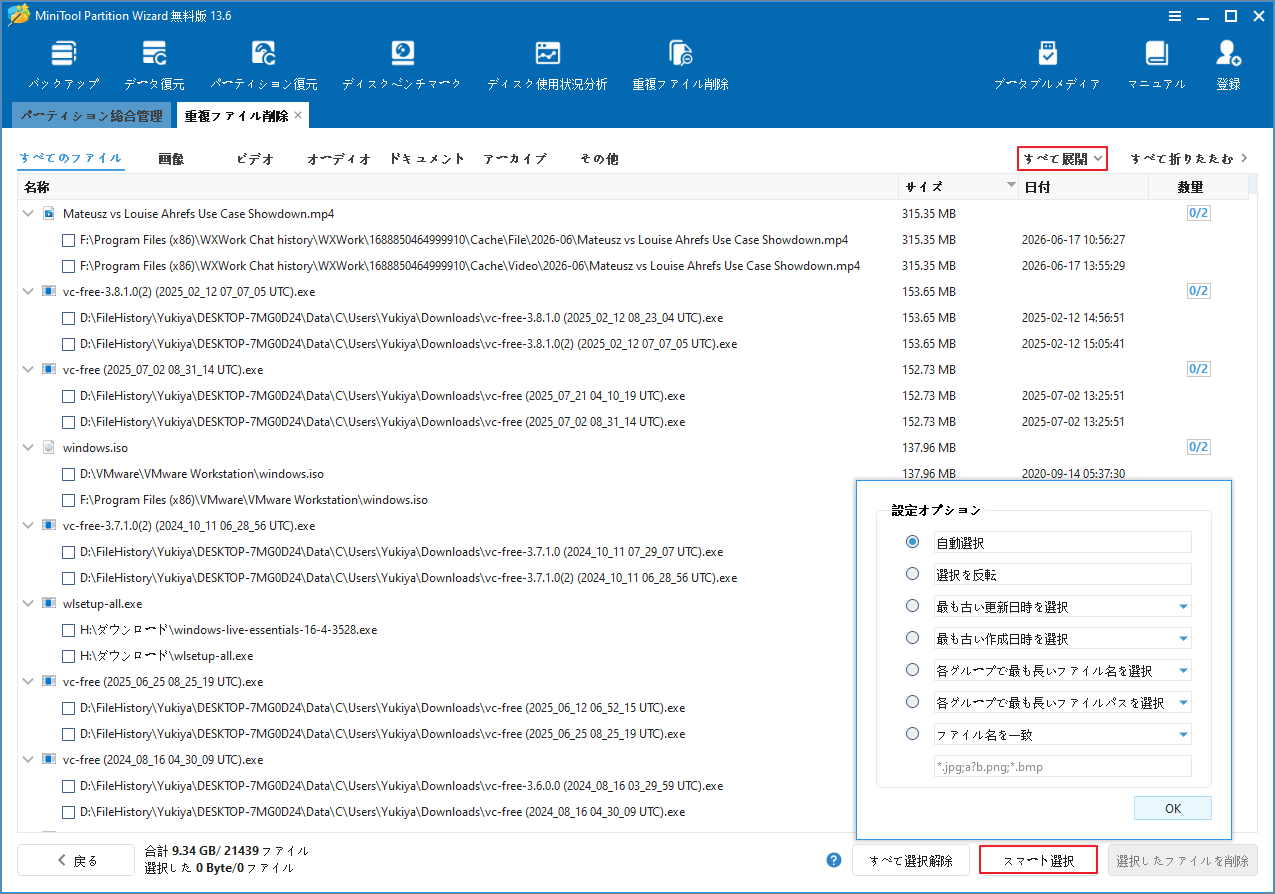Open ファイル名を一致 dropdown arrow

click(x=1183, y=735)
